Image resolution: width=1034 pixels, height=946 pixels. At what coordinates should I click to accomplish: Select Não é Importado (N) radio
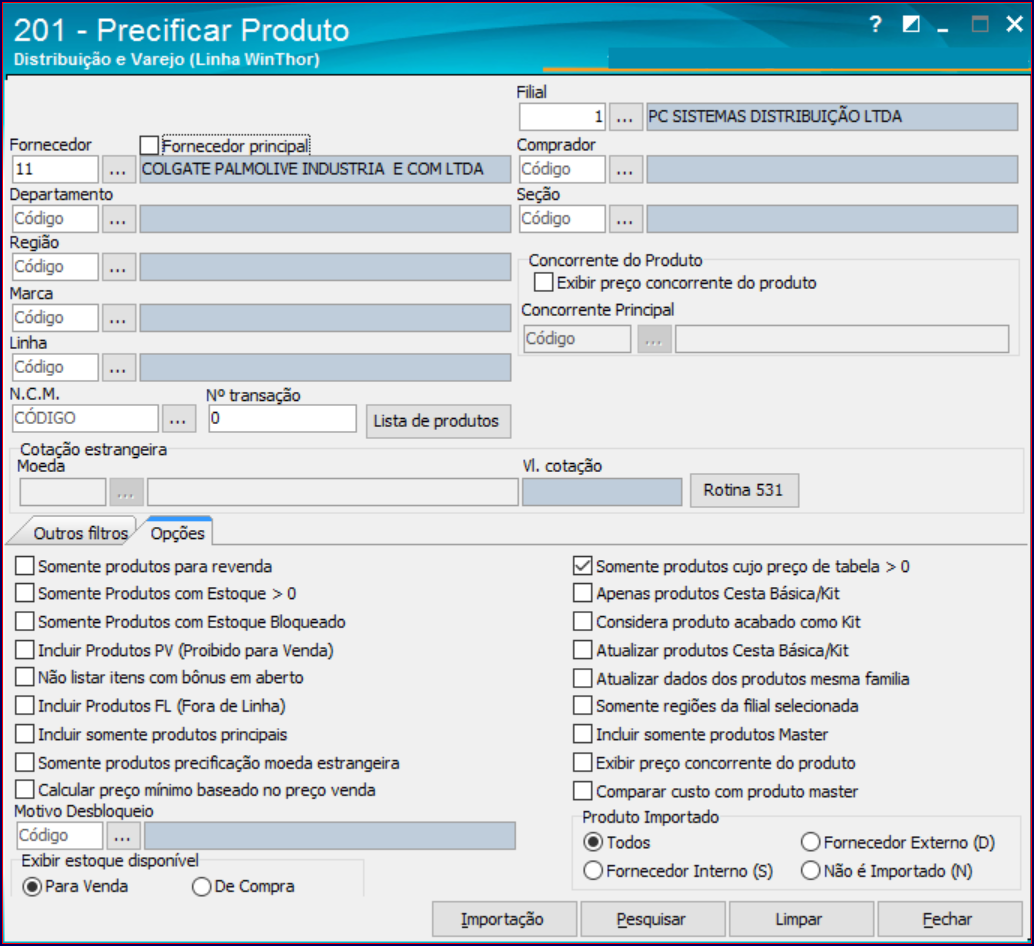point(810,870)
